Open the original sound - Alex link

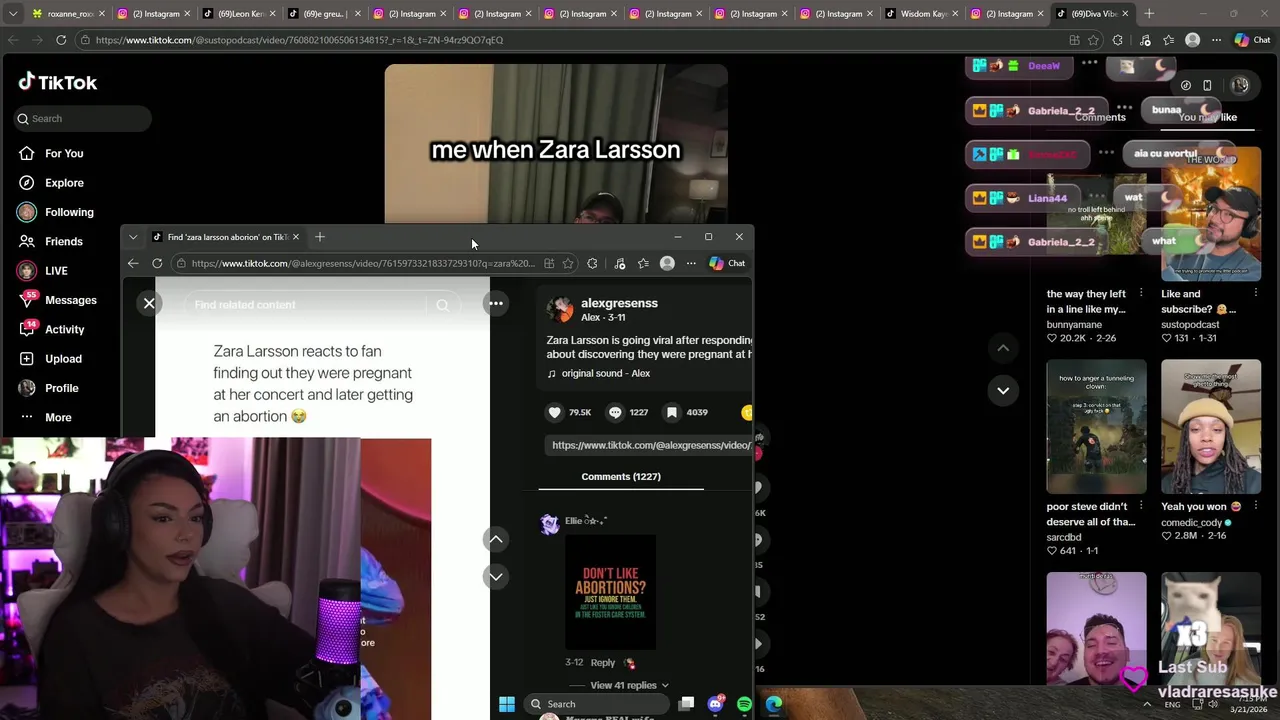(605, 373)
